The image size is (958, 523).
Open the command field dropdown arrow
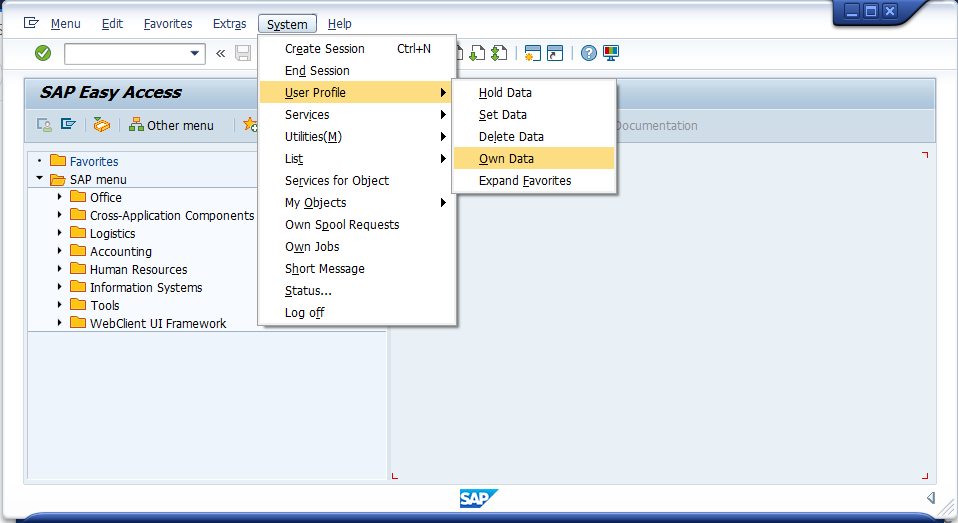point(195,53)
